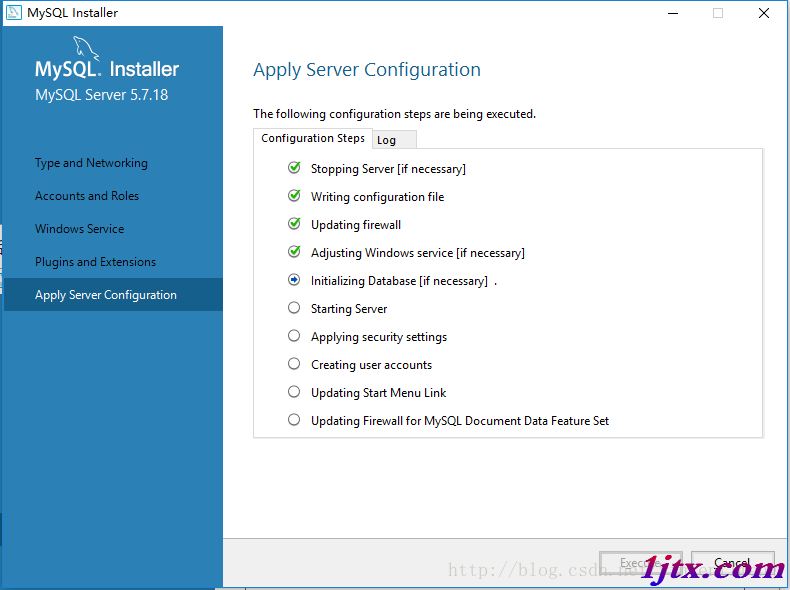The height and width of the screenshot is (590, 790).
Task: Click 'Writing configuration file' step text
Action: click(x=377, y=197)
